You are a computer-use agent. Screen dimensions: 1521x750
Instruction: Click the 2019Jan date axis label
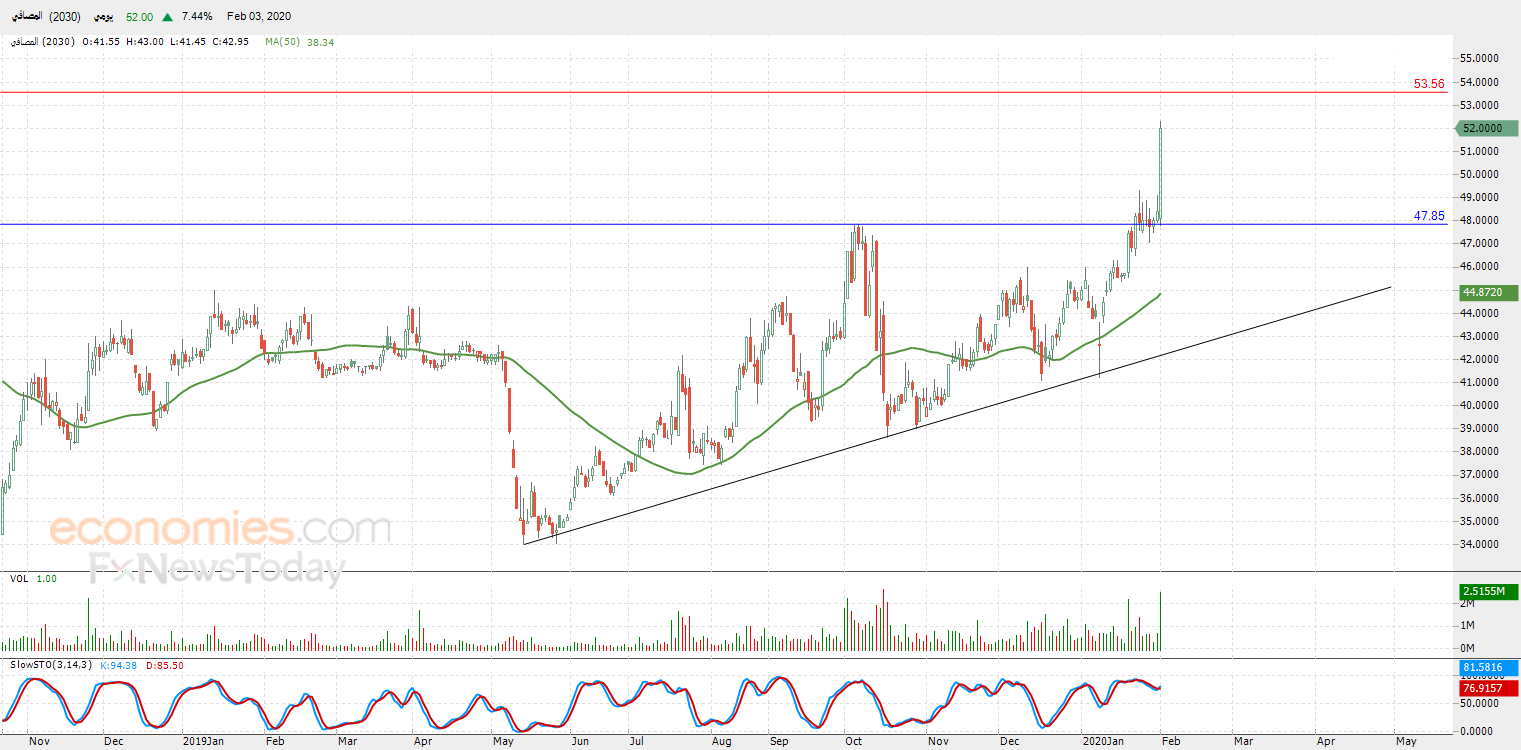point(204,742)
